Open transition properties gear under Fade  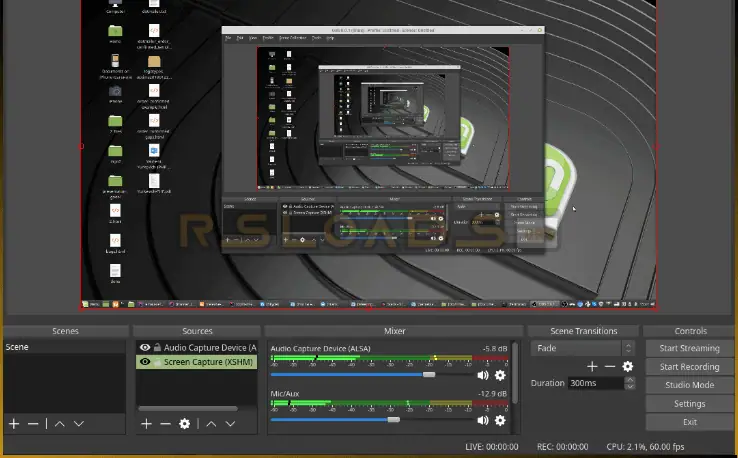pyautogui.click(x=627, y=366)
